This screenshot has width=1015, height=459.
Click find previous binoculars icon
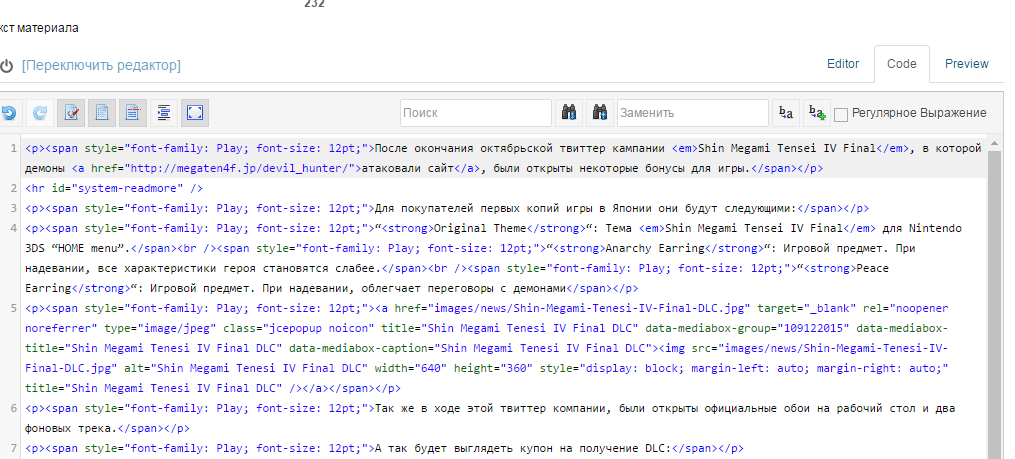coord(601,113)
